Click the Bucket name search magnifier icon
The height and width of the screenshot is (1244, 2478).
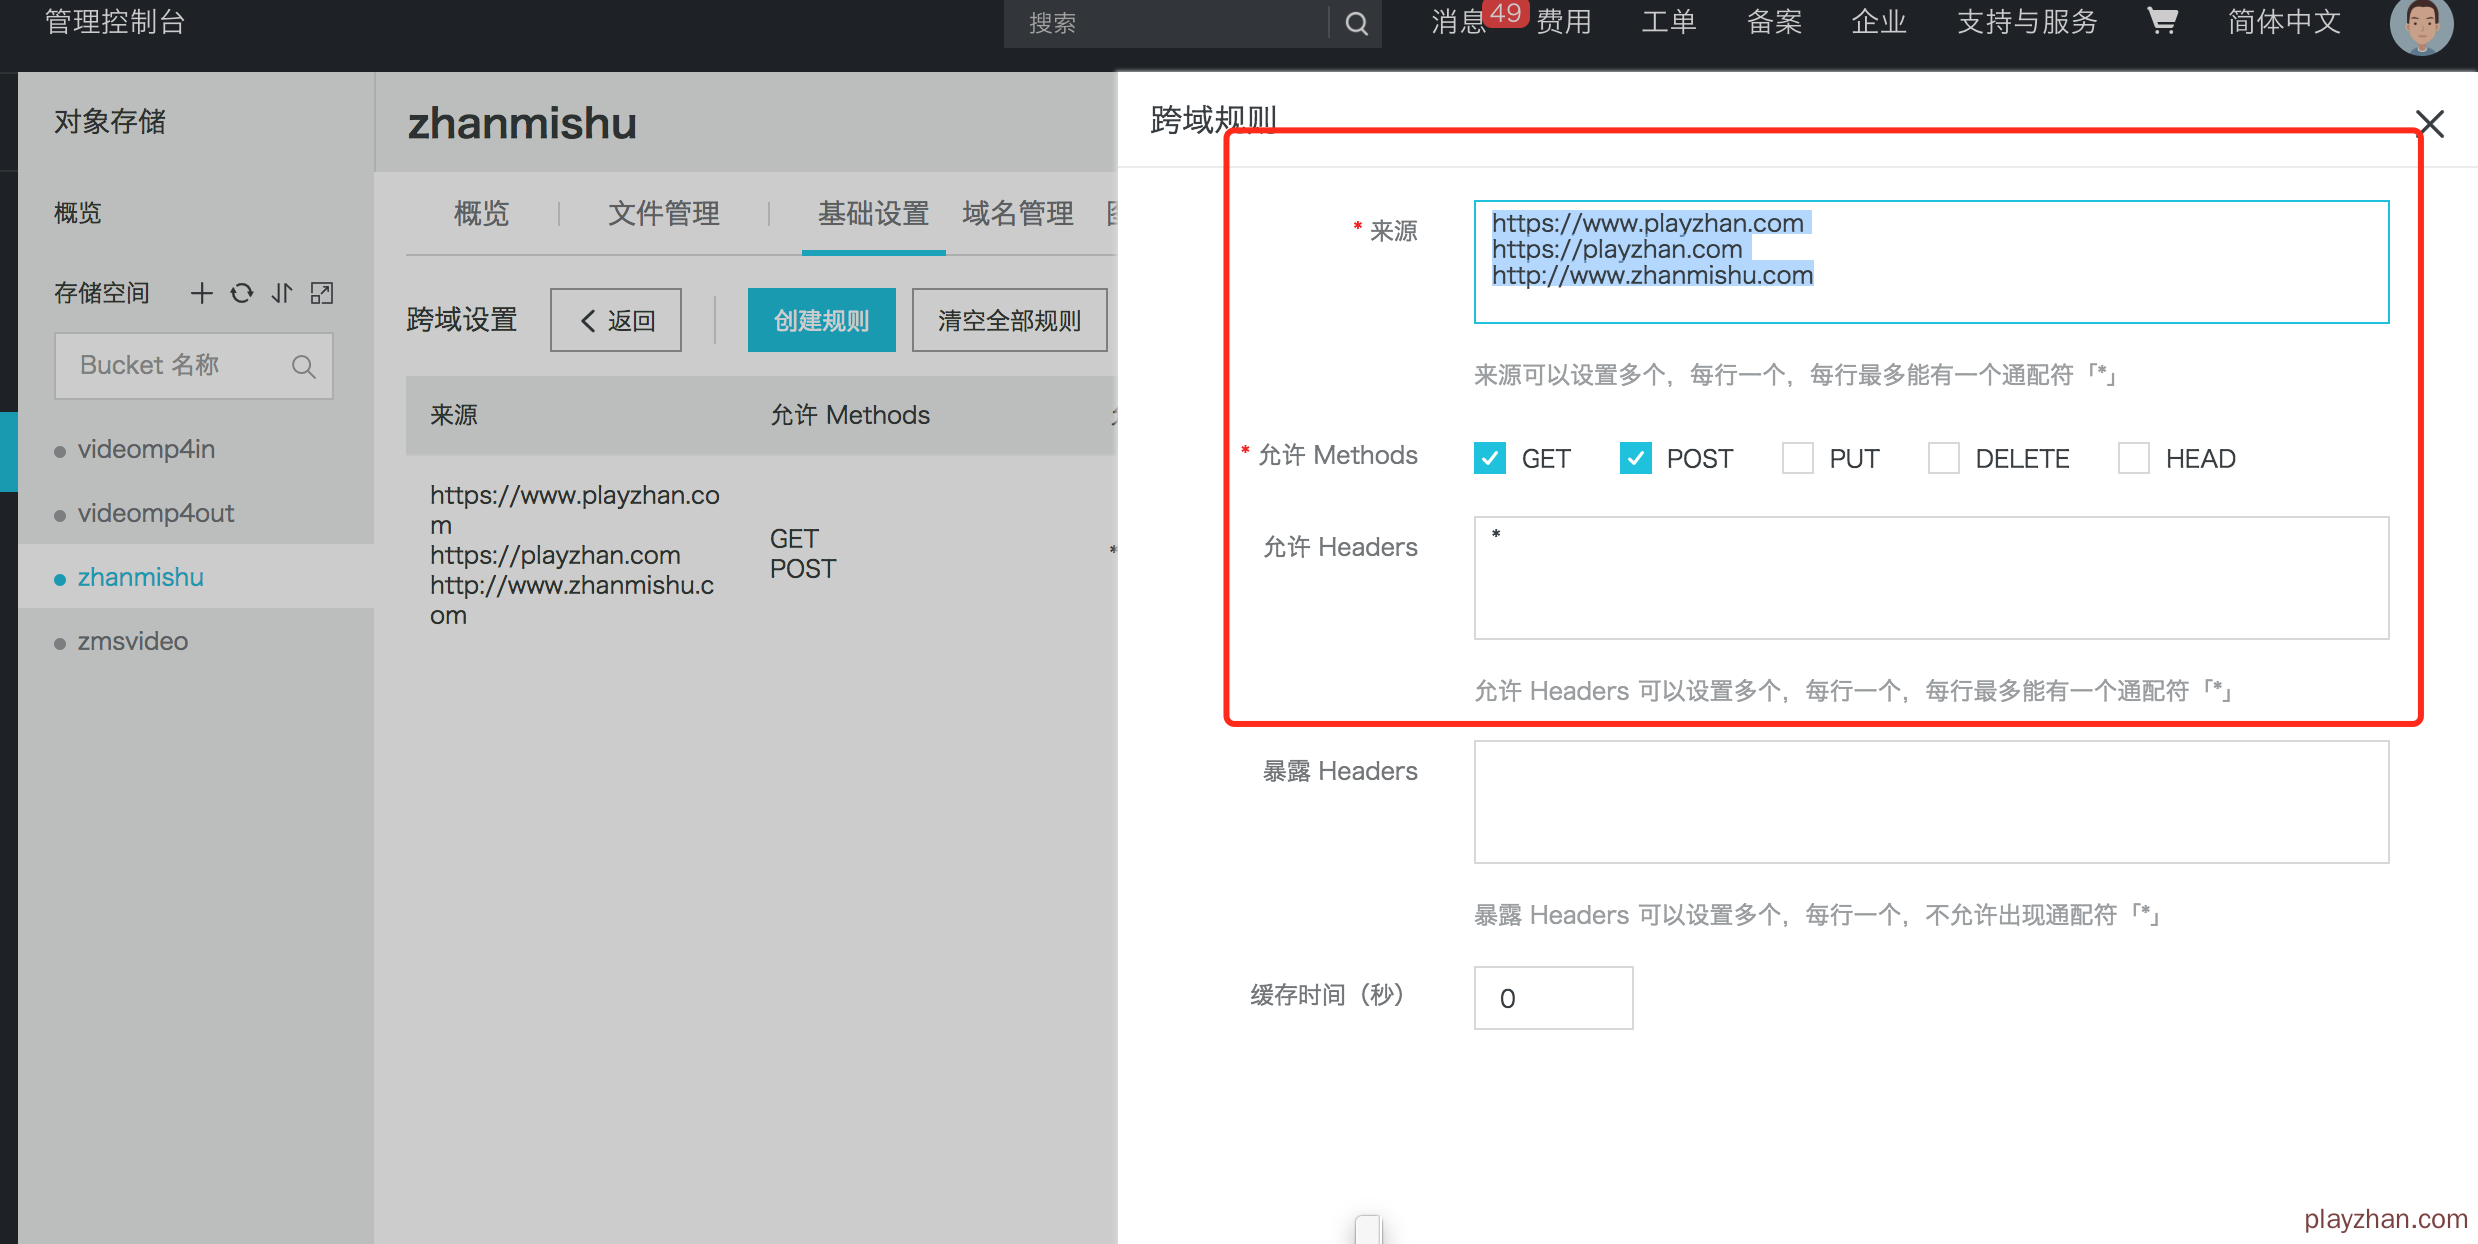[303, 367]
